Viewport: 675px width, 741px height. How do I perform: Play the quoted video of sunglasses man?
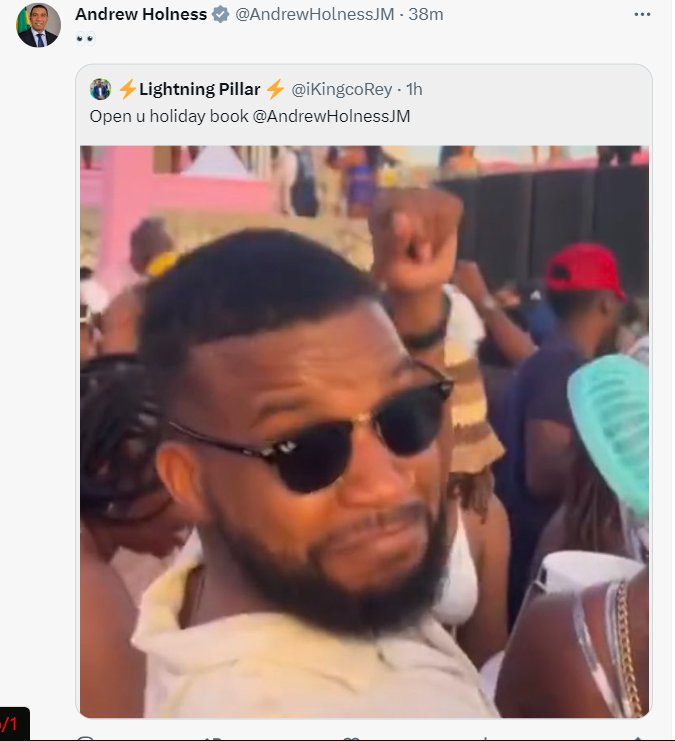click(x=364, y=431)
